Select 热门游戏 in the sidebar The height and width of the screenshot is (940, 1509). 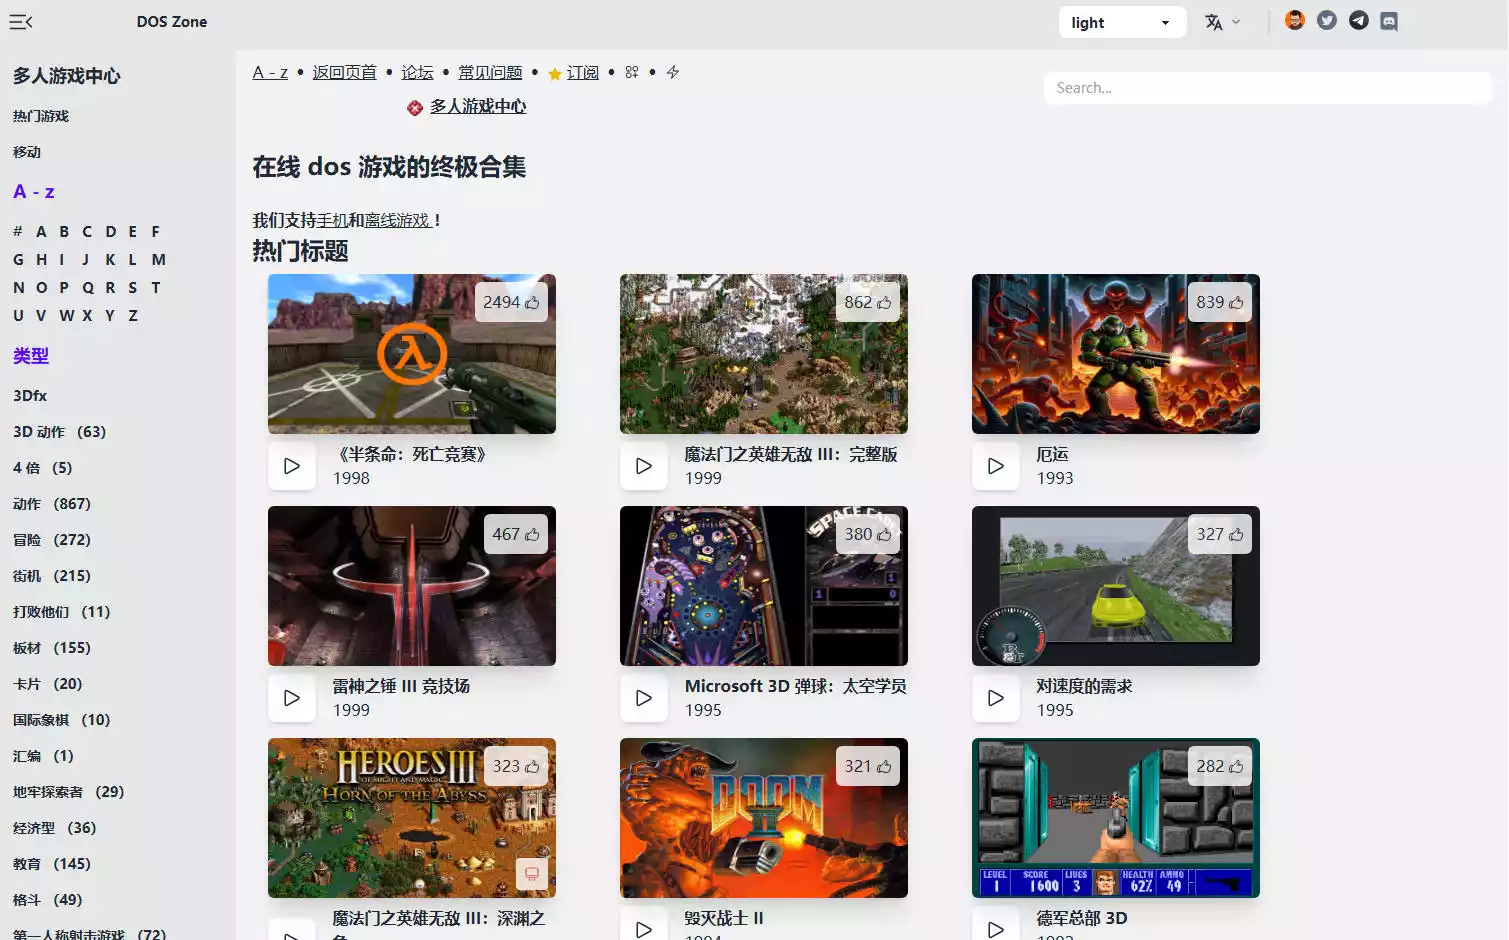41,116
